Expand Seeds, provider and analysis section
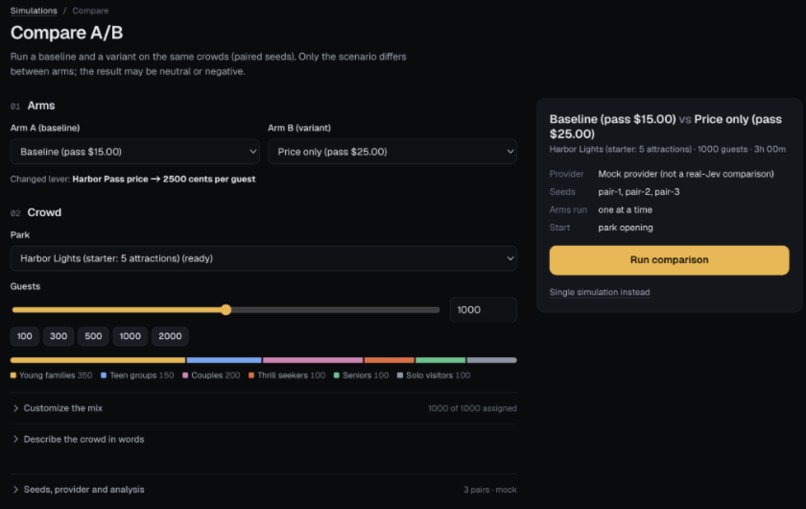The width and height of the screenshot is (806, 509). pos(263,489)
